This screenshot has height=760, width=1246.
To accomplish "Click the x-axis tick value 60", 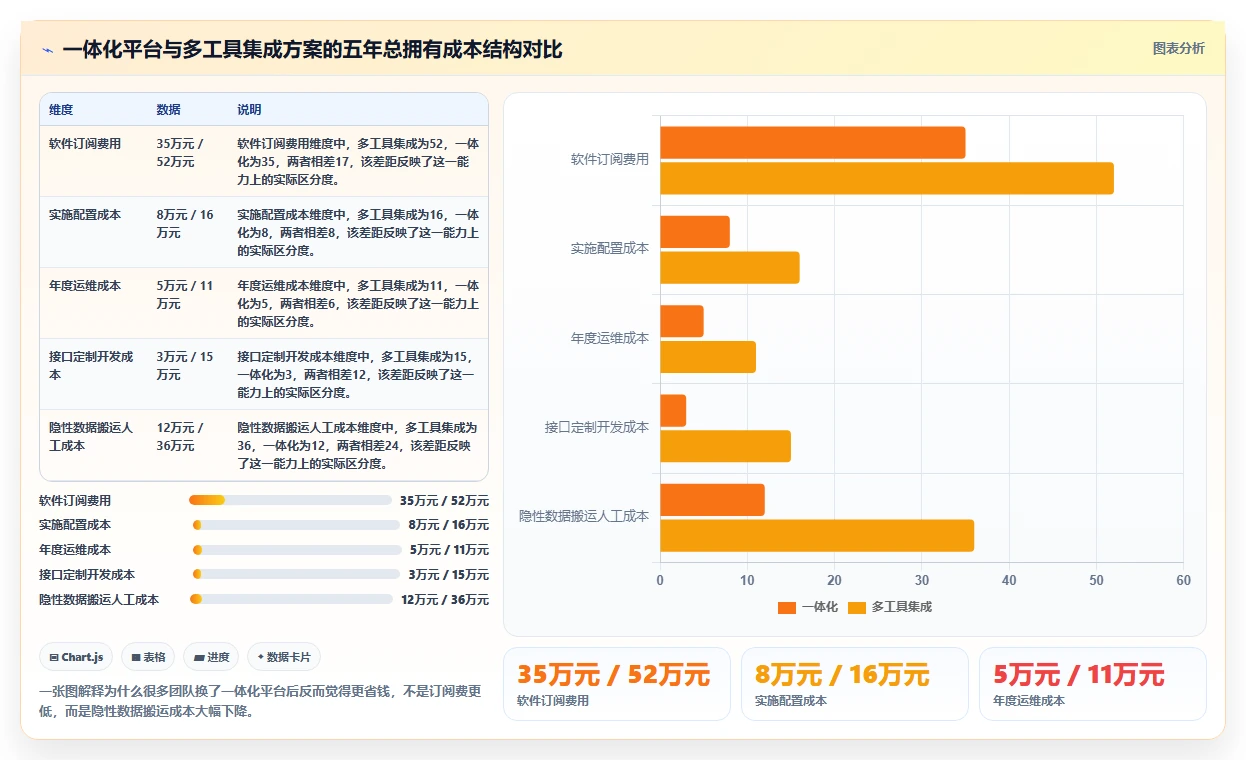I will (x=1183, y=580).
